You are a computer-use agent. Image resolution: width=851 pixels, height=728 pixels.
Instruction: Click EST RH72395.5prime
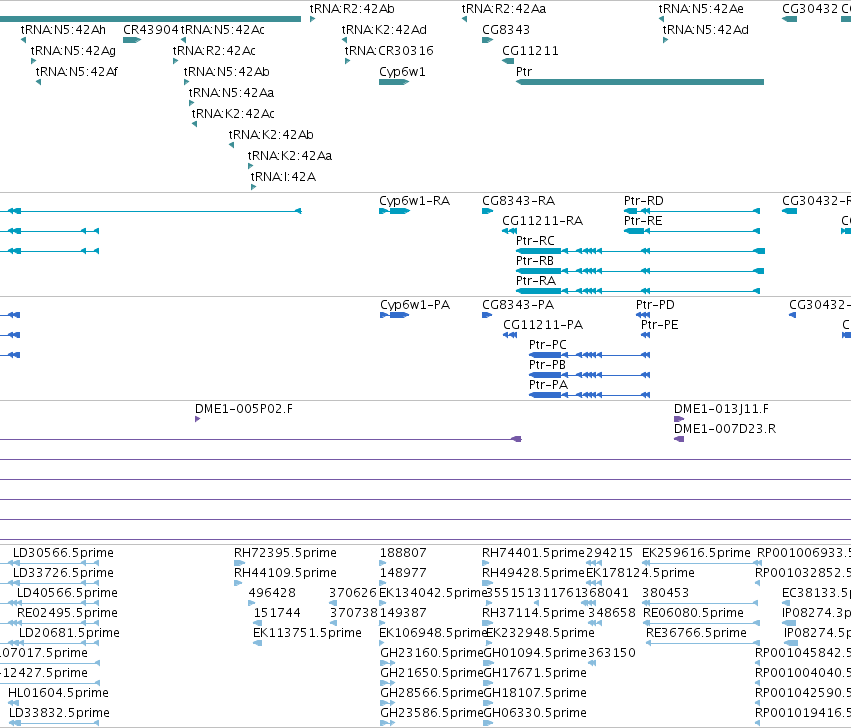click(x=285, y=553)
